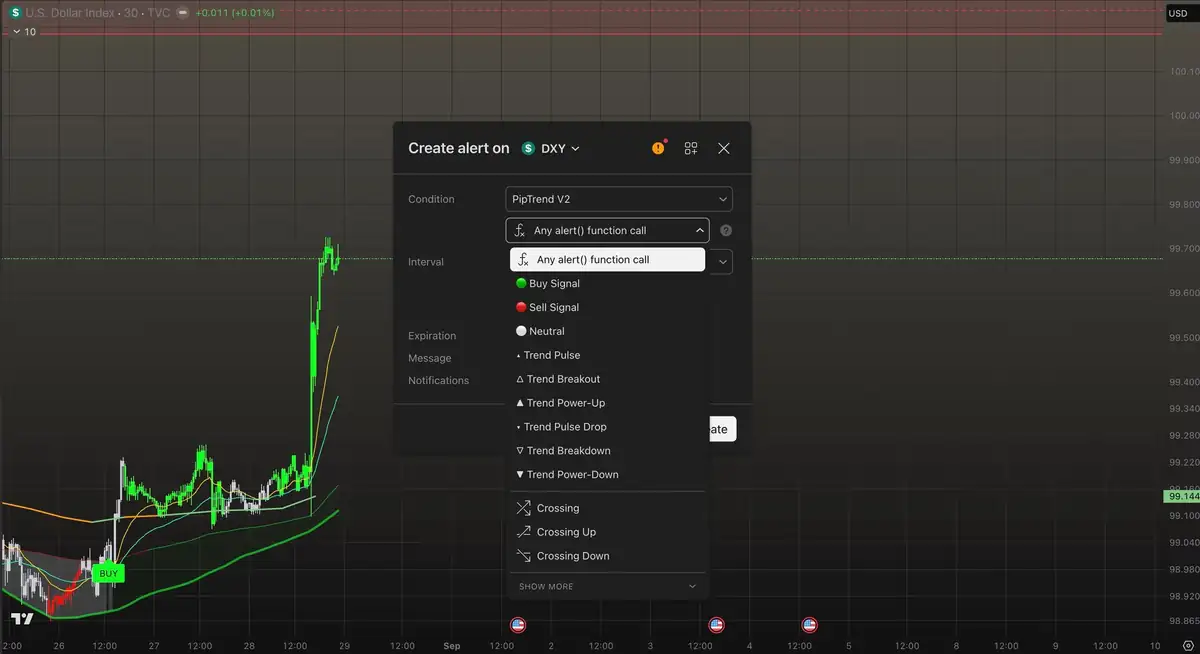This screenshot has width=1200, height=654.
Task: Open the US flag event marker before date 2
Action: [518, 625]
